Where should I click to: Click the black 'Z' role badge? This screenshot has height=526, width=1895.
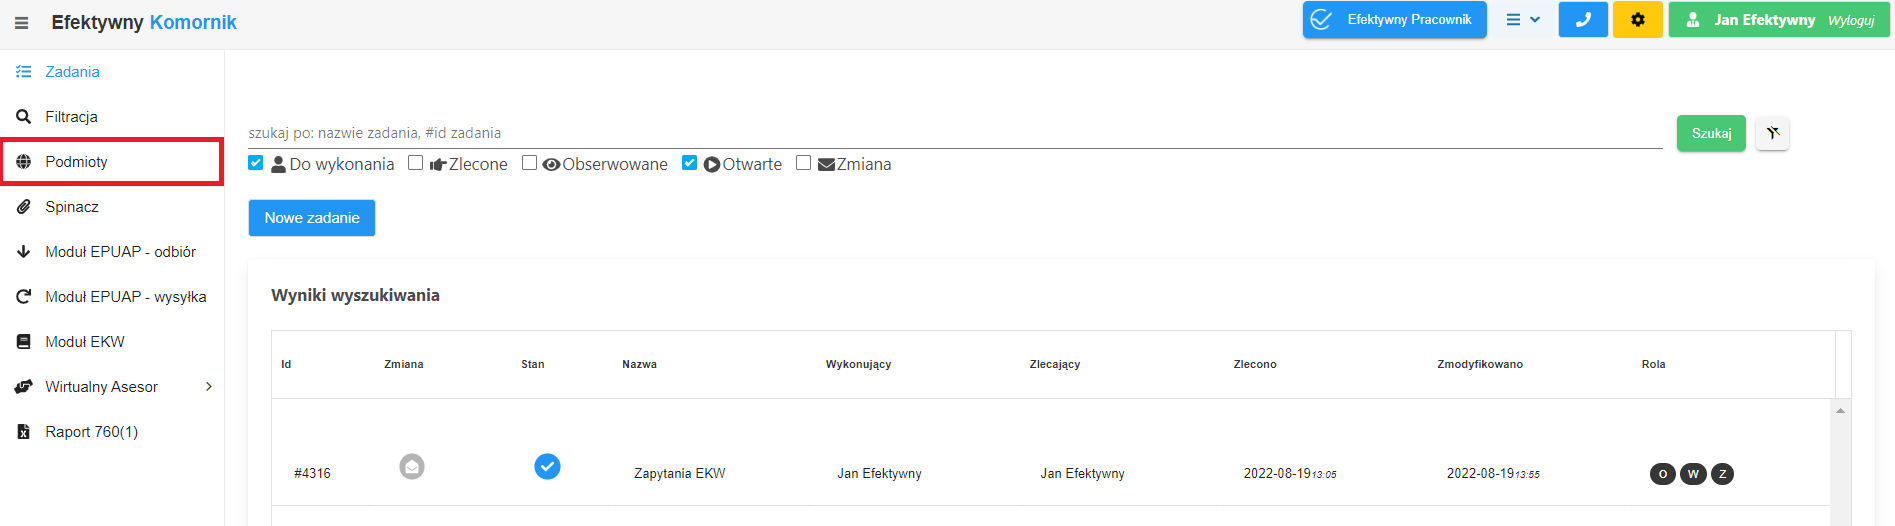click(1722, 474)
